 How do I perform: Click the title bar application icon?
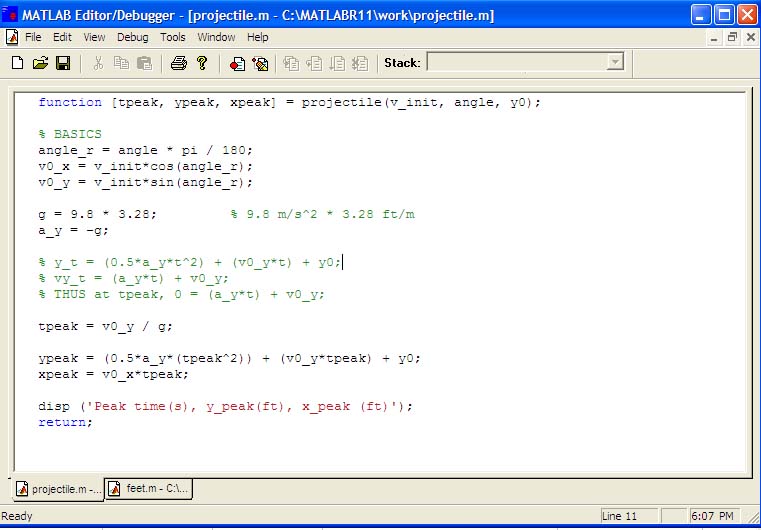pyautogui.click(x=10, y=15)
